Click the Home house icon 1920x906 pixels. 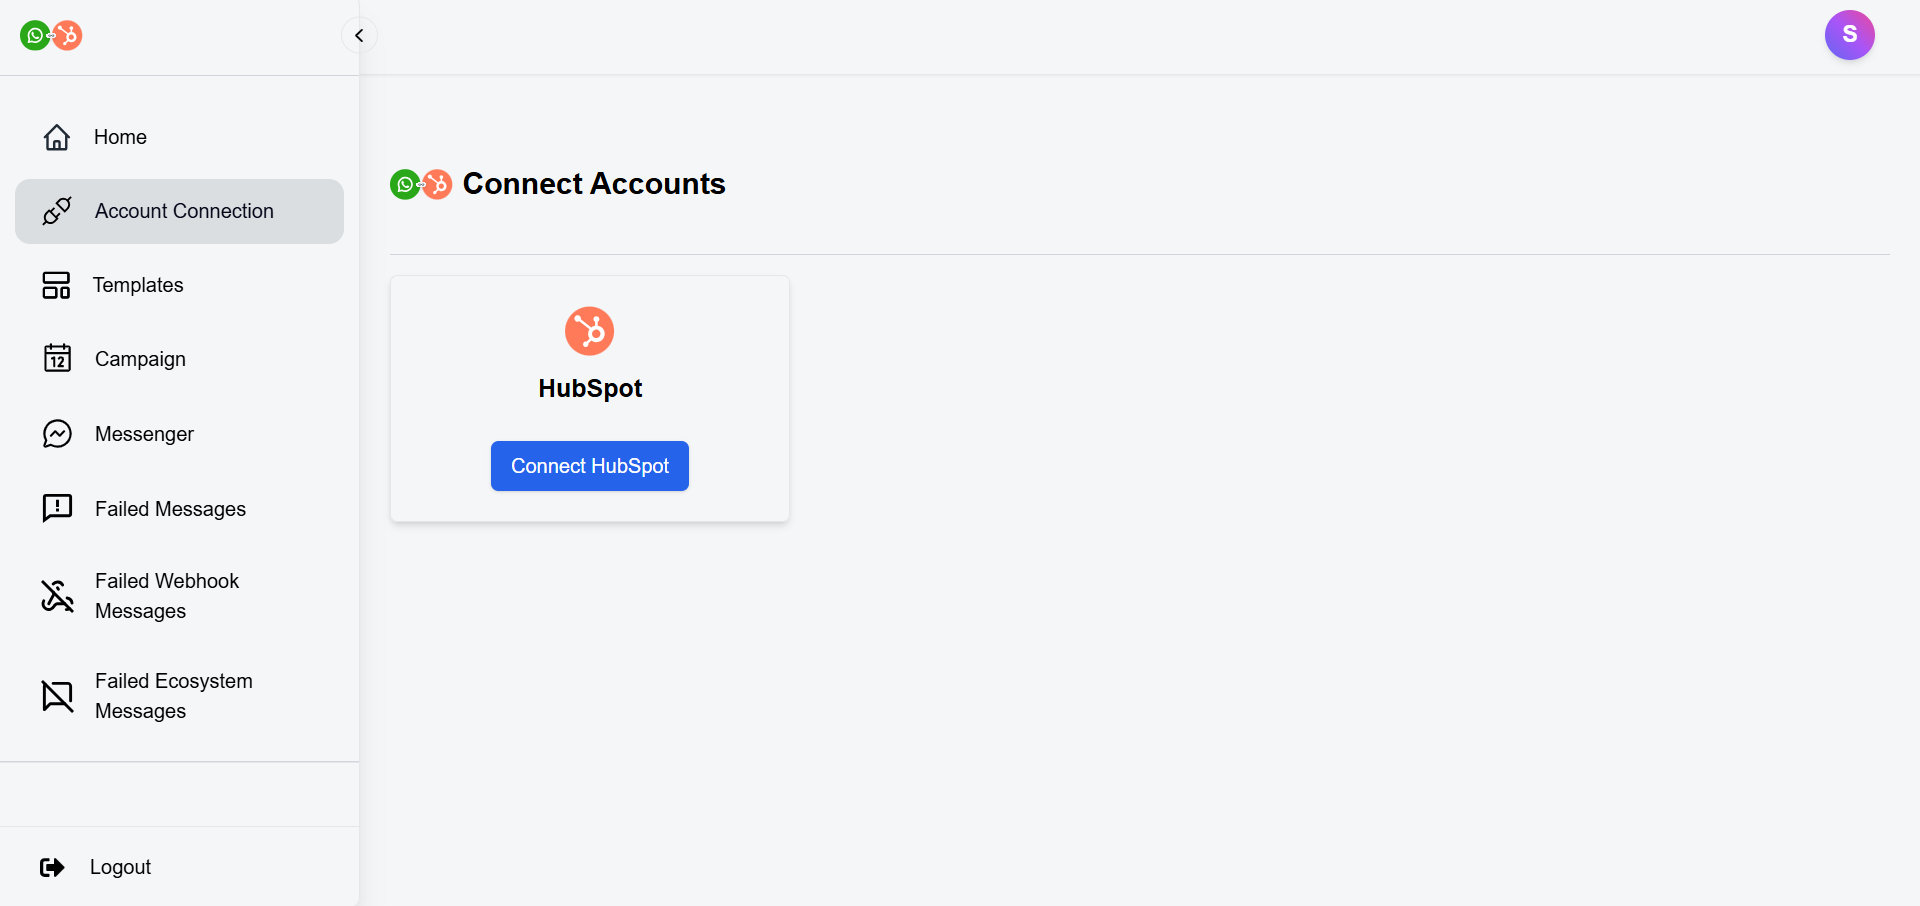coord(57,137)
